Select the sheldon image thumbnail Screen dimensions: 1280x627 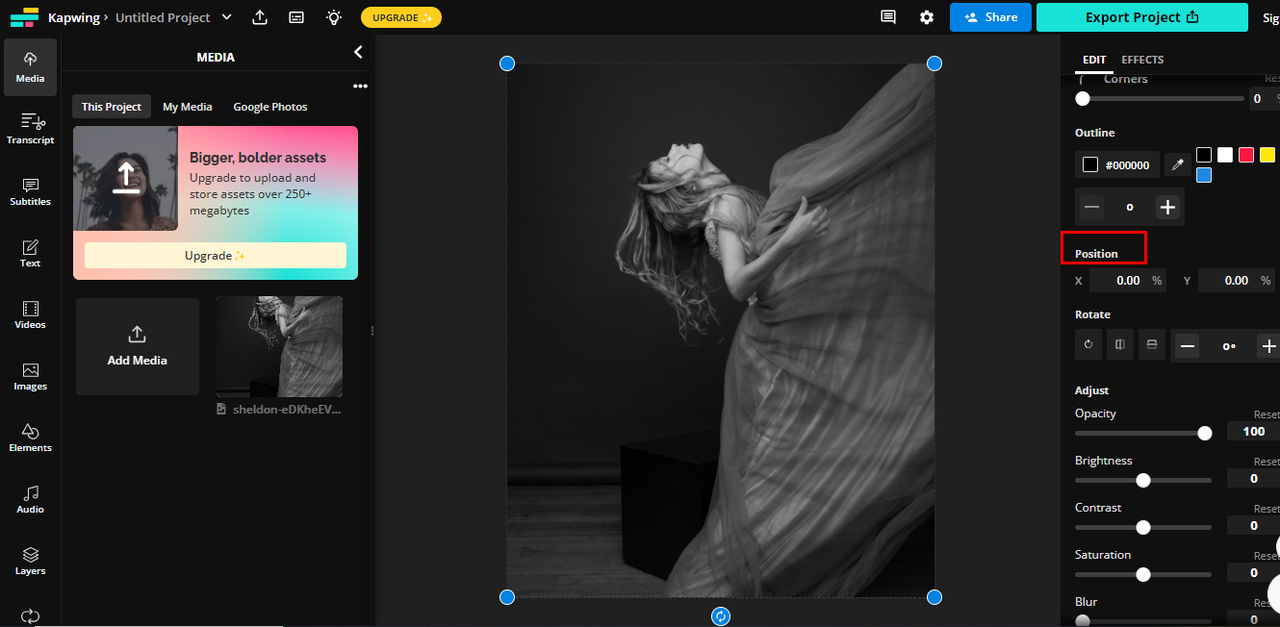pos(279,346)
